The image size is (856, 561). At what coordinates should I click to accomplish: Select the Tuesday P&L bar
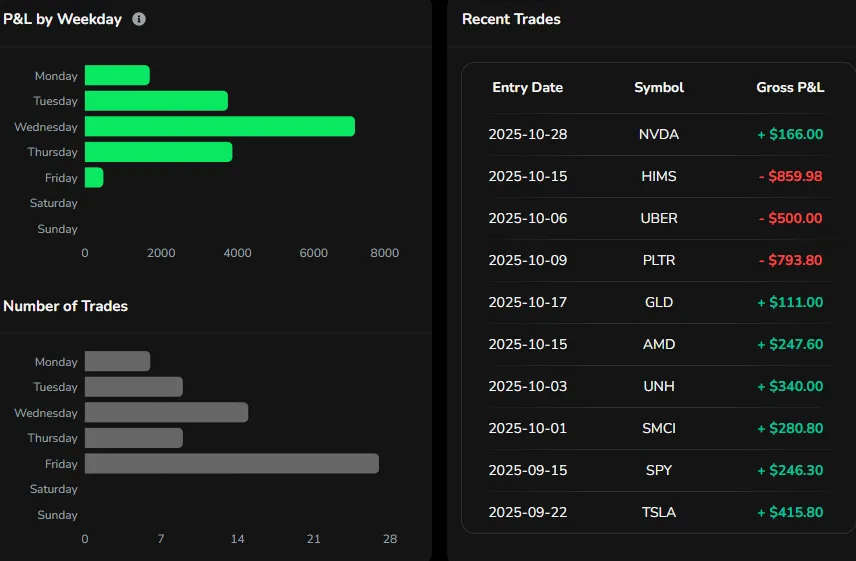tap(156, 101)
